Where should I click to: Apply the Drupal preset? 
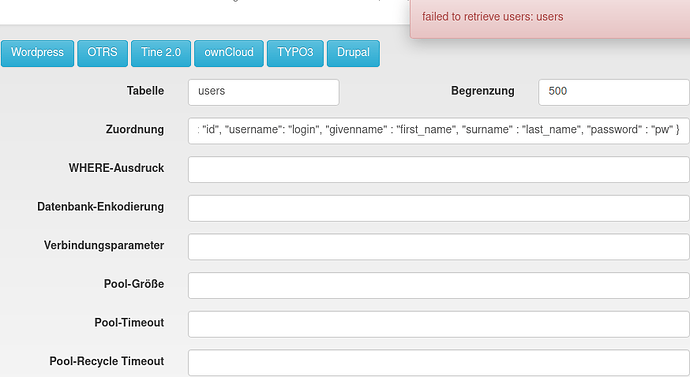(x=353, y=53)
